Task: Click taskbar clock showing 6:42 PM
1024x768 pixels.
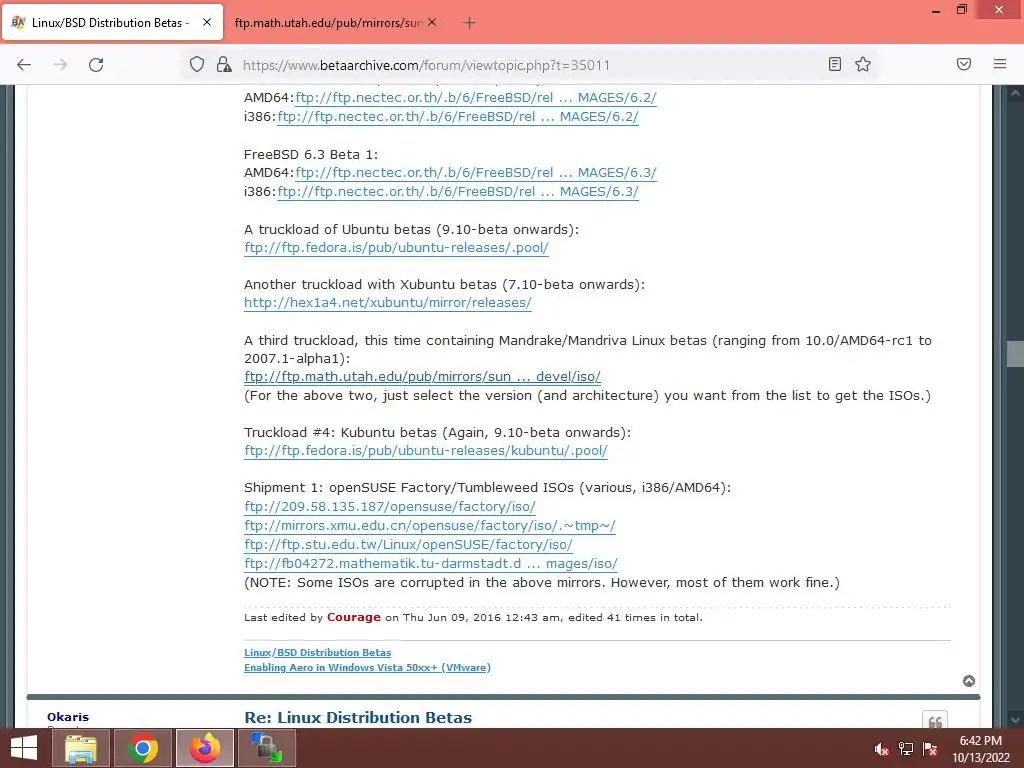Action: click(x=981, y=749)
